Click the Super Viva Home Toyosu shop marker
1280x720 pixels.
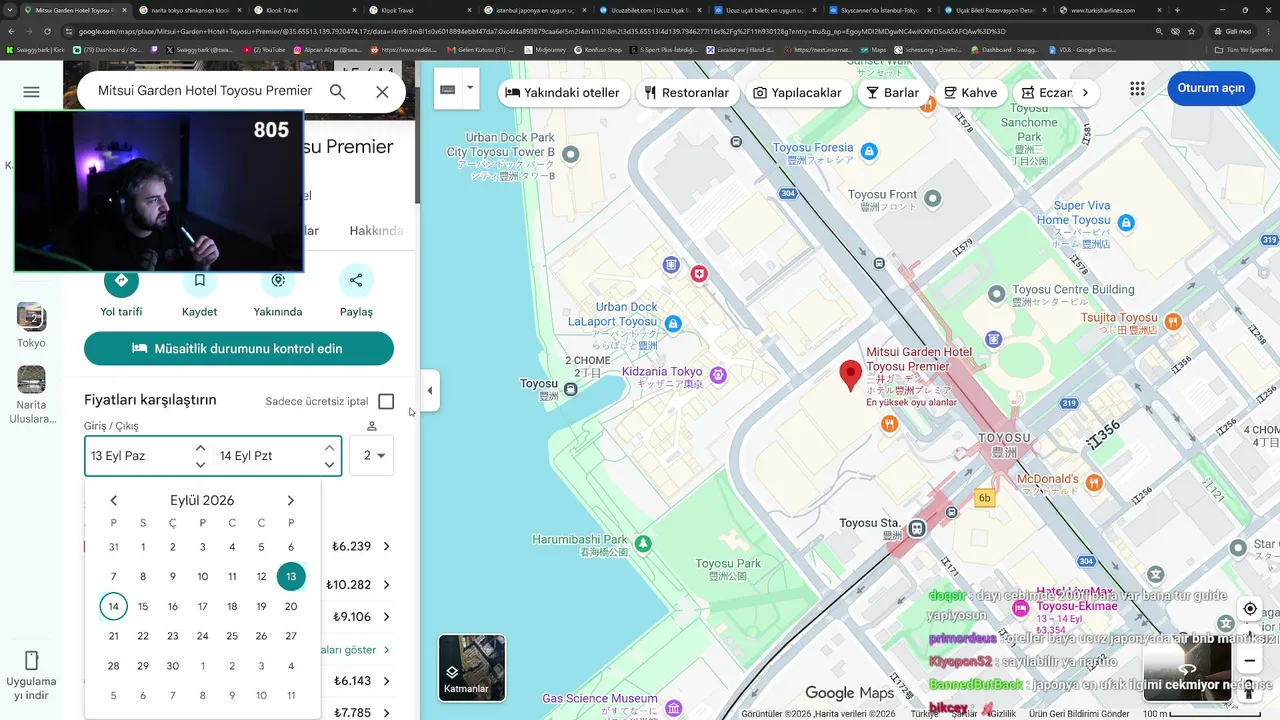pyautogui.click(x=1126, y=222)
